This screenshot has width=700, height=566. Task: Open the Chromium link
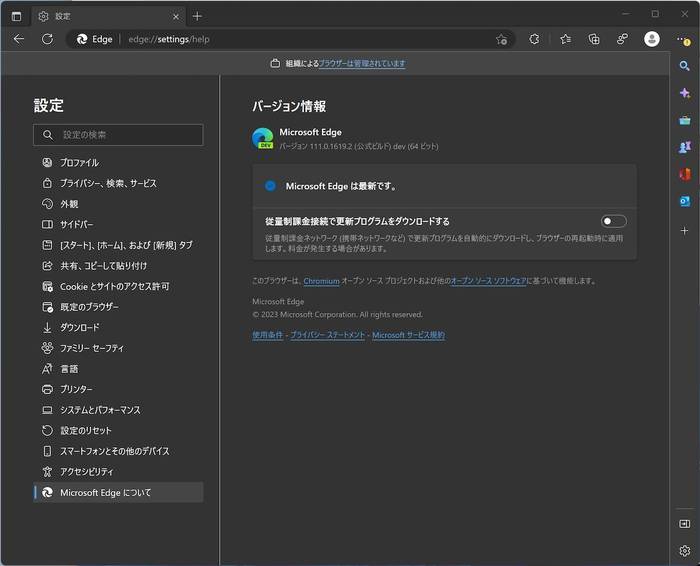[321, 281]
